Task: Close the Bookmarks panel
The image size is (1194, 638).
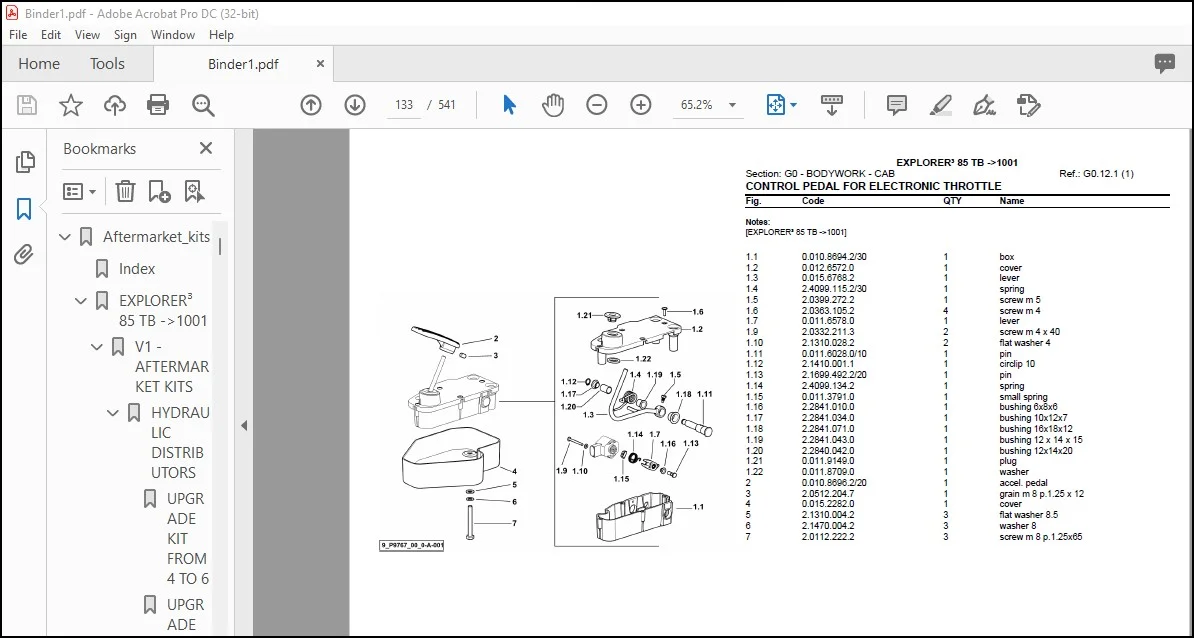Action: pyautogui.click(x=206, y=148)
